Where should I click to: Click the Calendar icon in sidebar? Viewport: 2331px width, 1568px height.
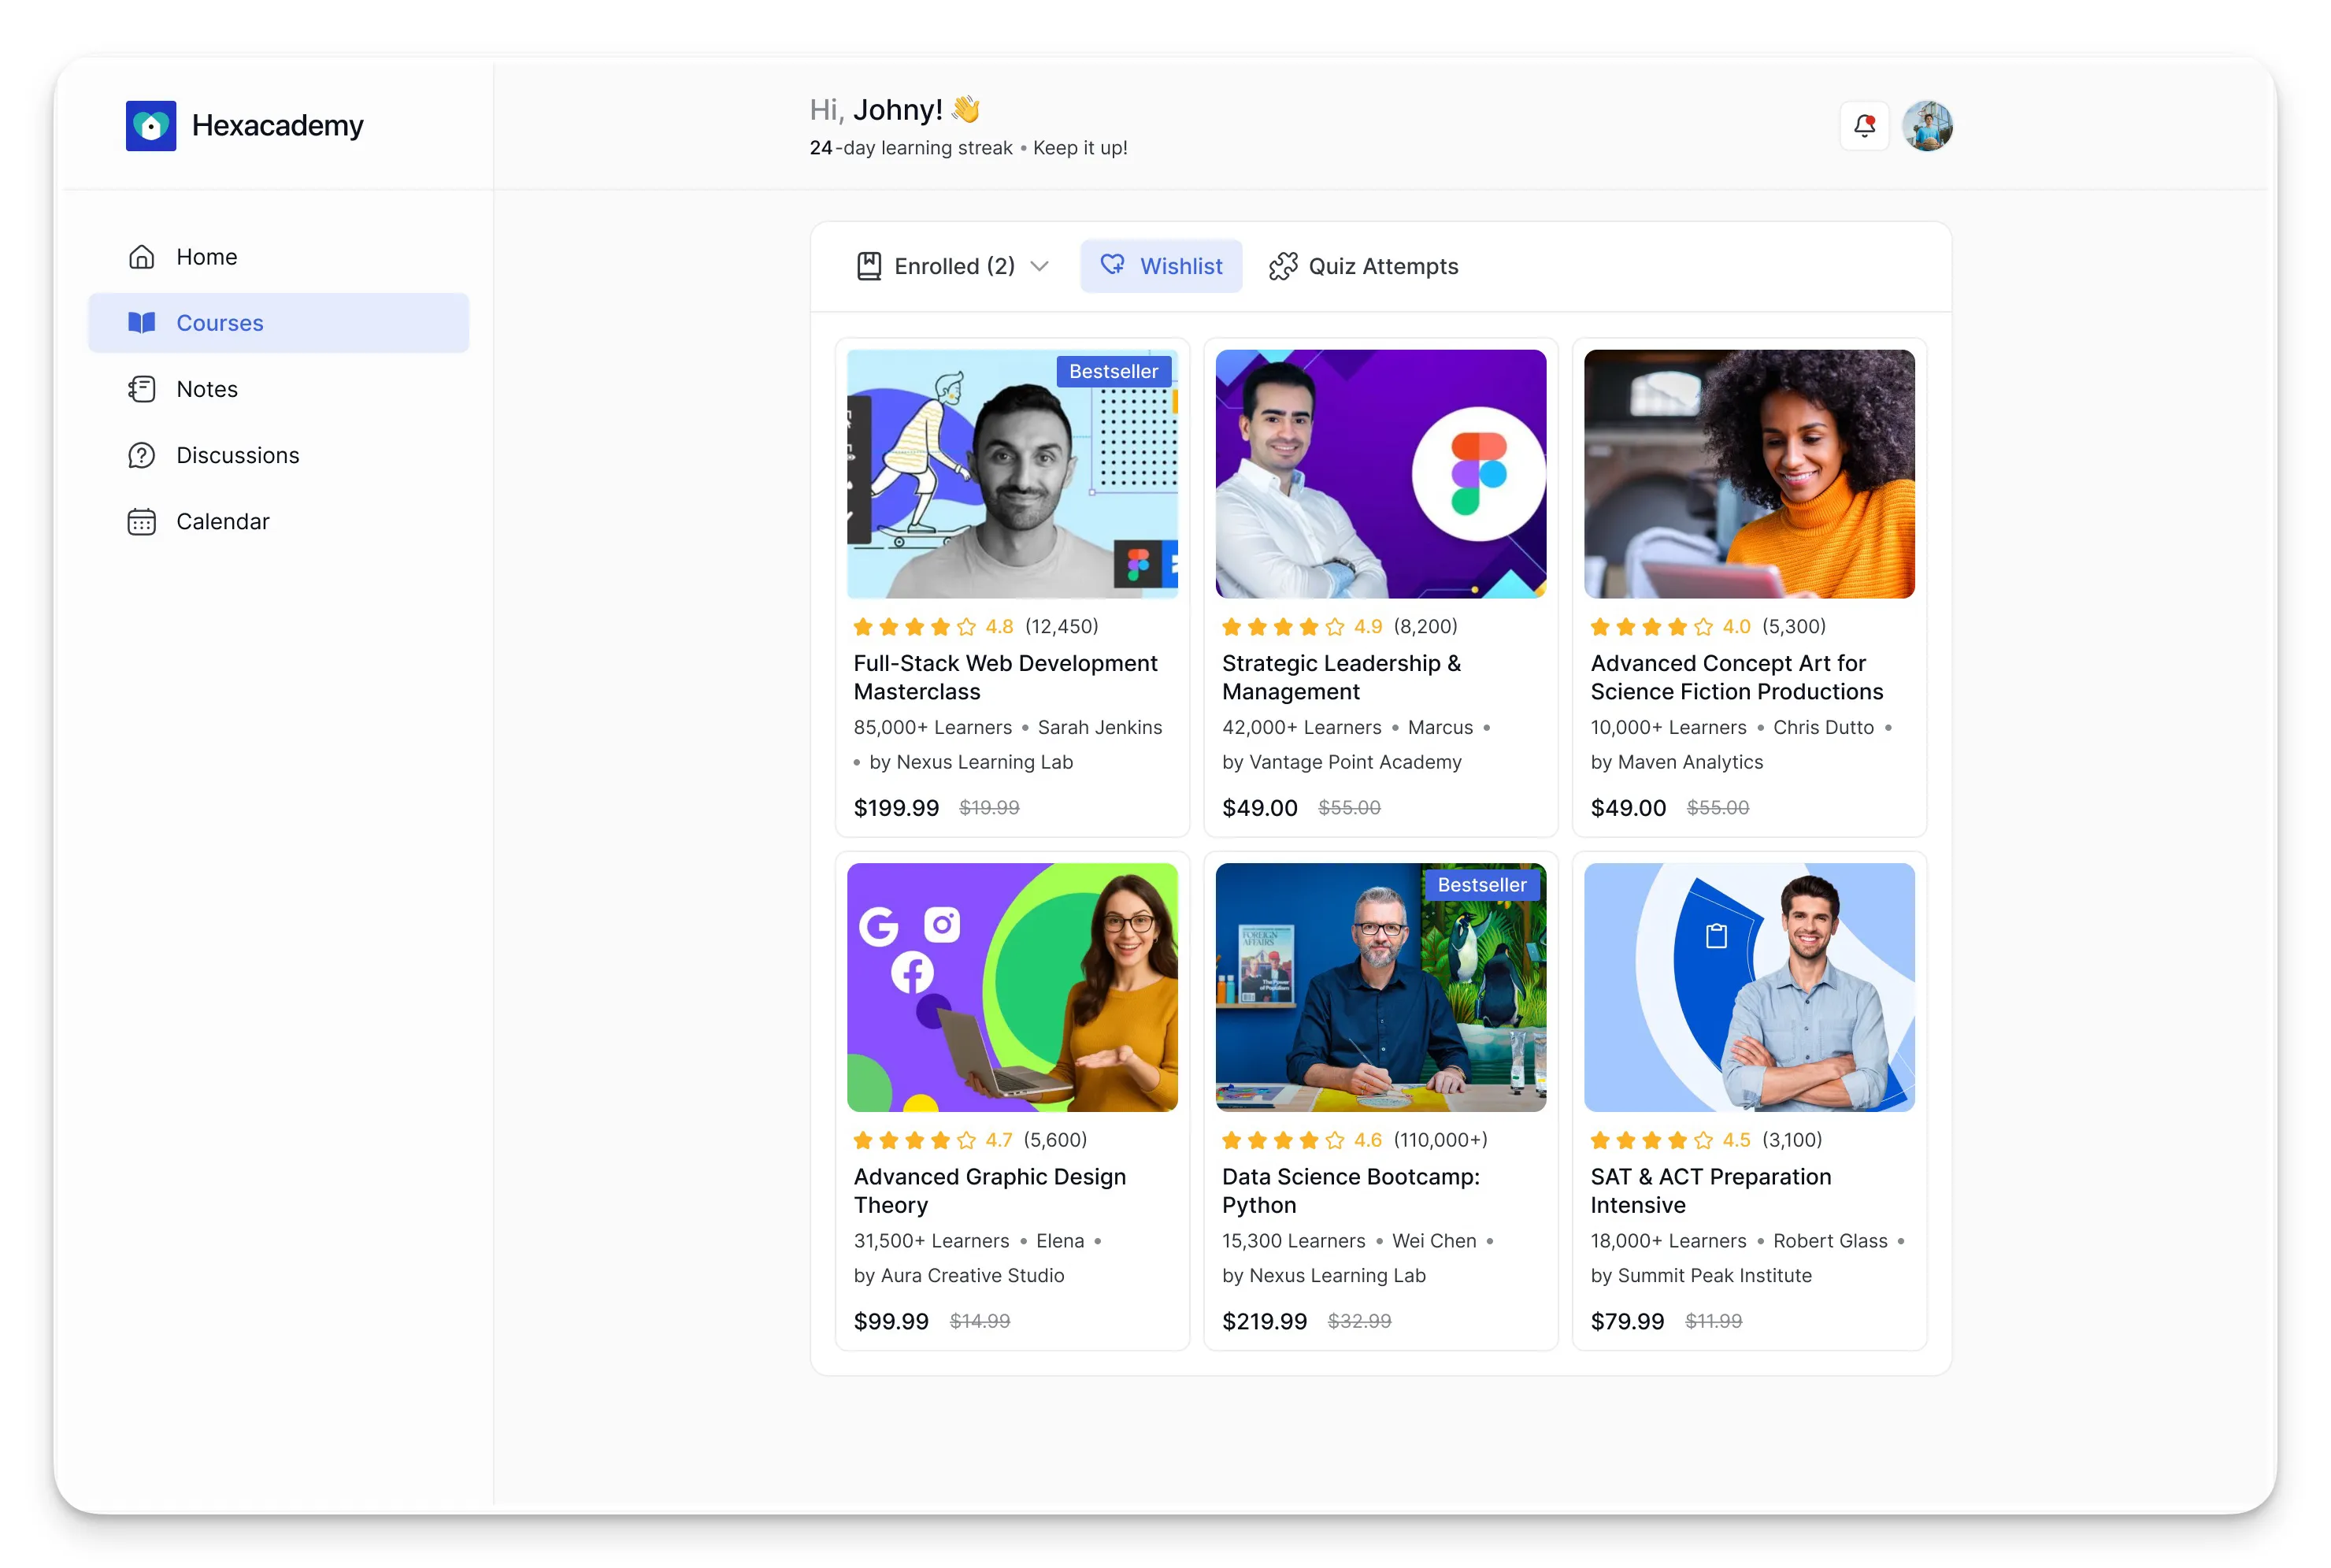click(142, 522)
